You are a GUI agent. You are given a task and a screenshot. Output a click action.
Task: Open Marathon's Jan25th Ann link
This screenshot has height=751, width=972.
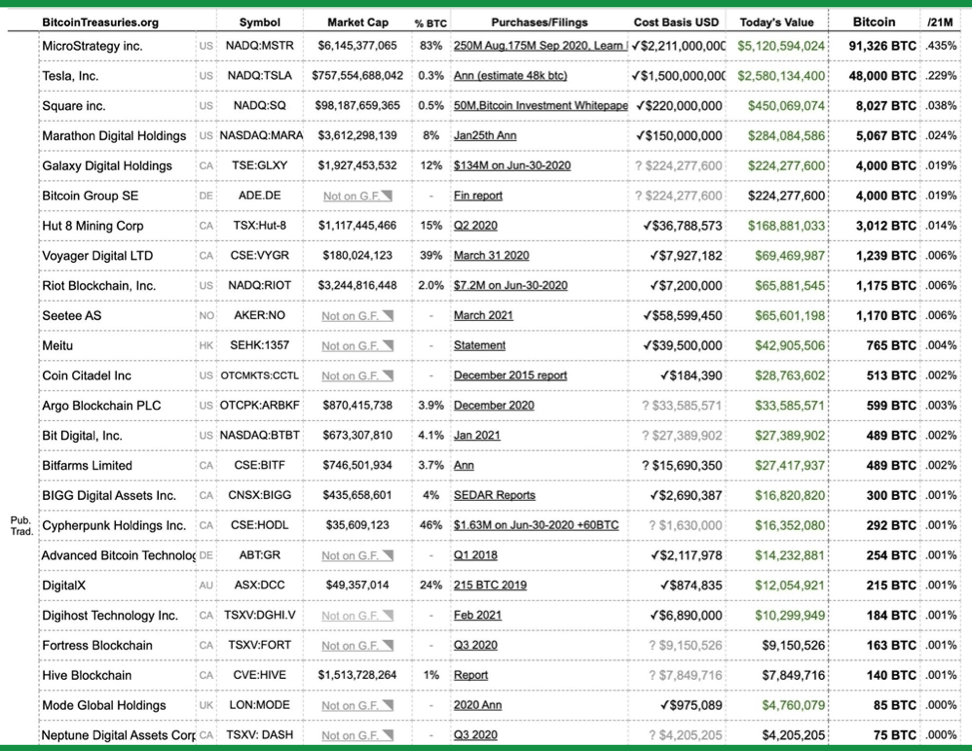tap(485, 135)
